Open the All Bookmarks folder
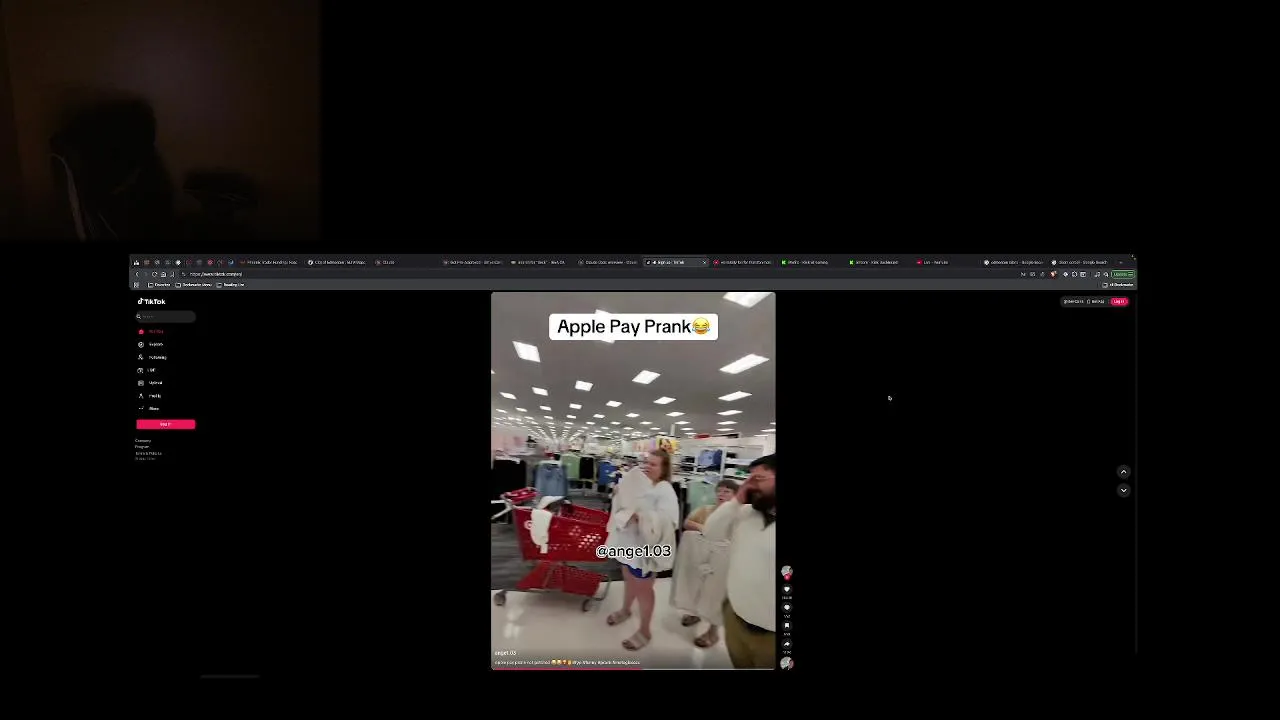The width and height of the screenshot is (1280, 720). (x=1118, y=285)
